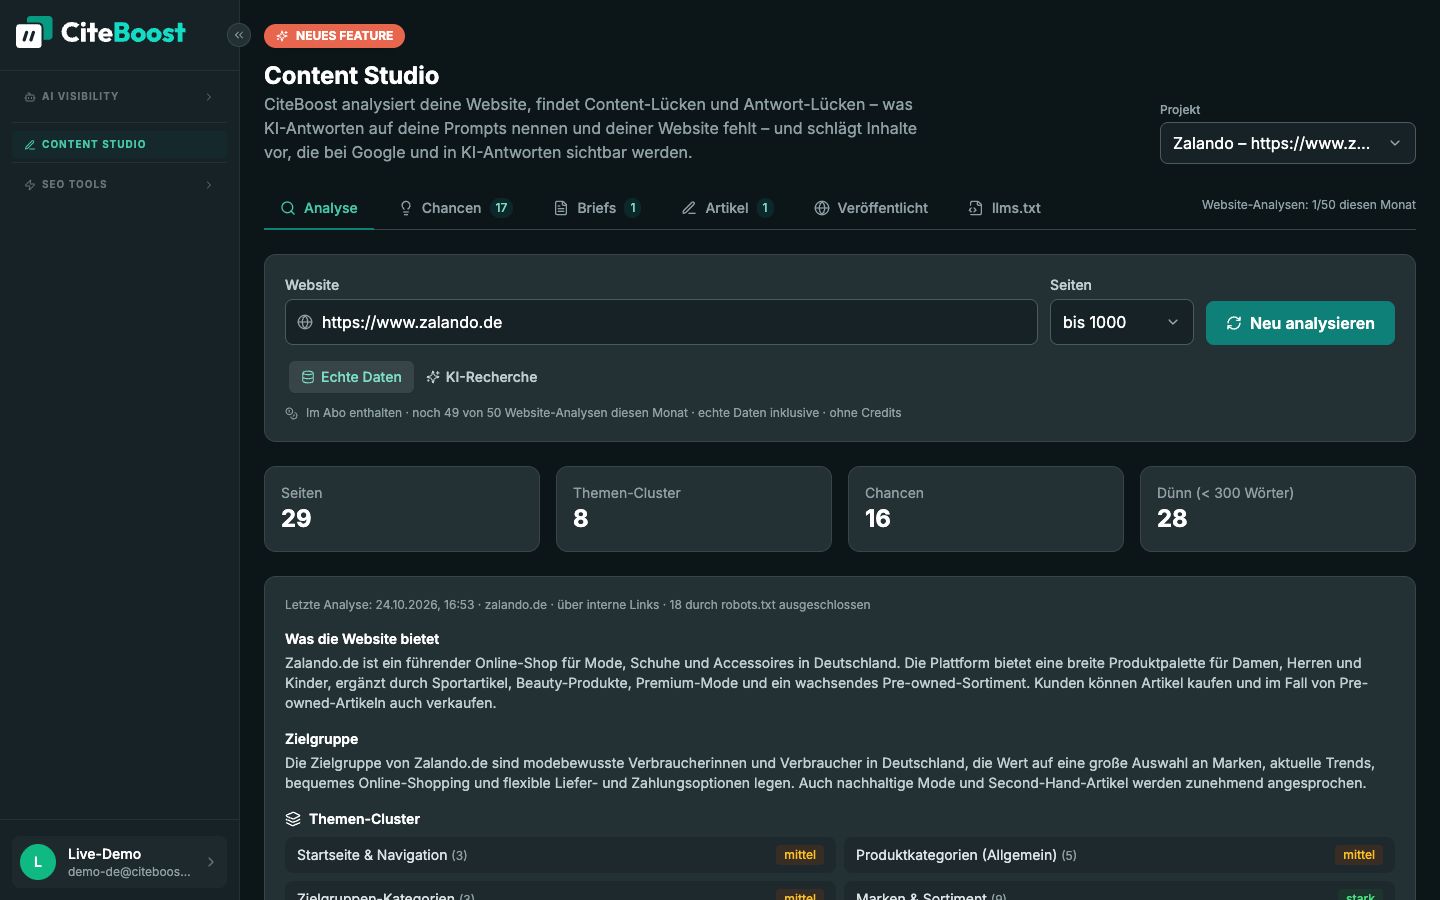Click the SEO Tools sparkle icon
The image size is (1440, 900).
click(x=30, y=185)
